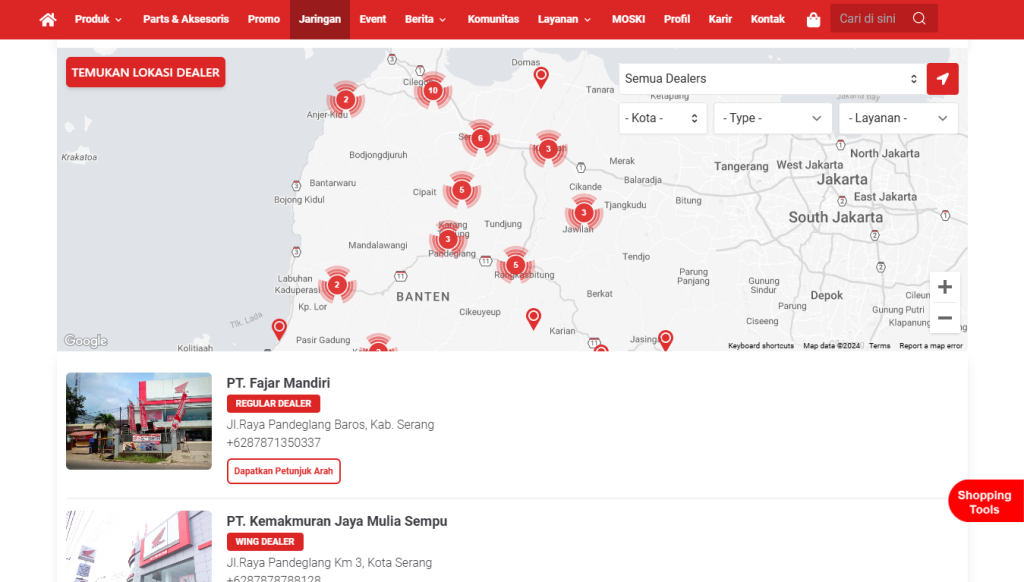Click the cluster marker showing 6

pos(480,138)
